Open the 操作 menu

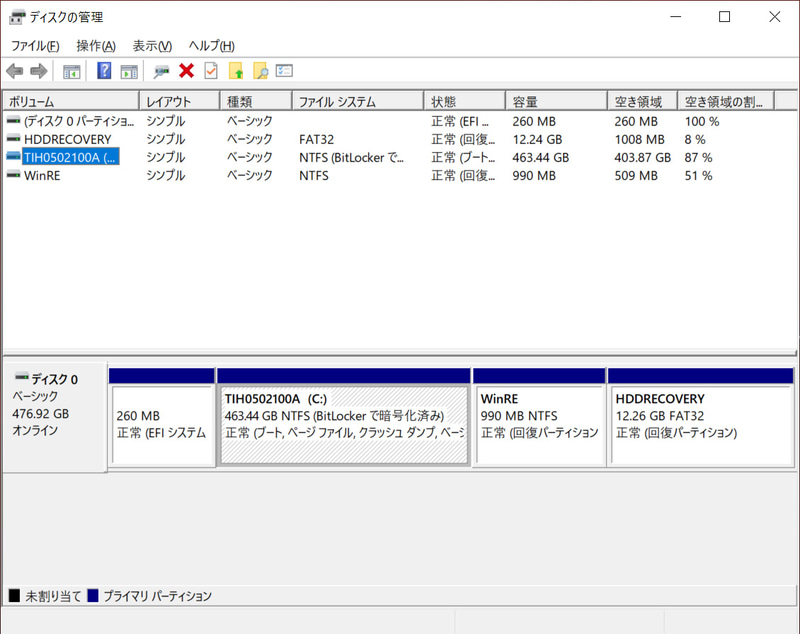[94, 45]
